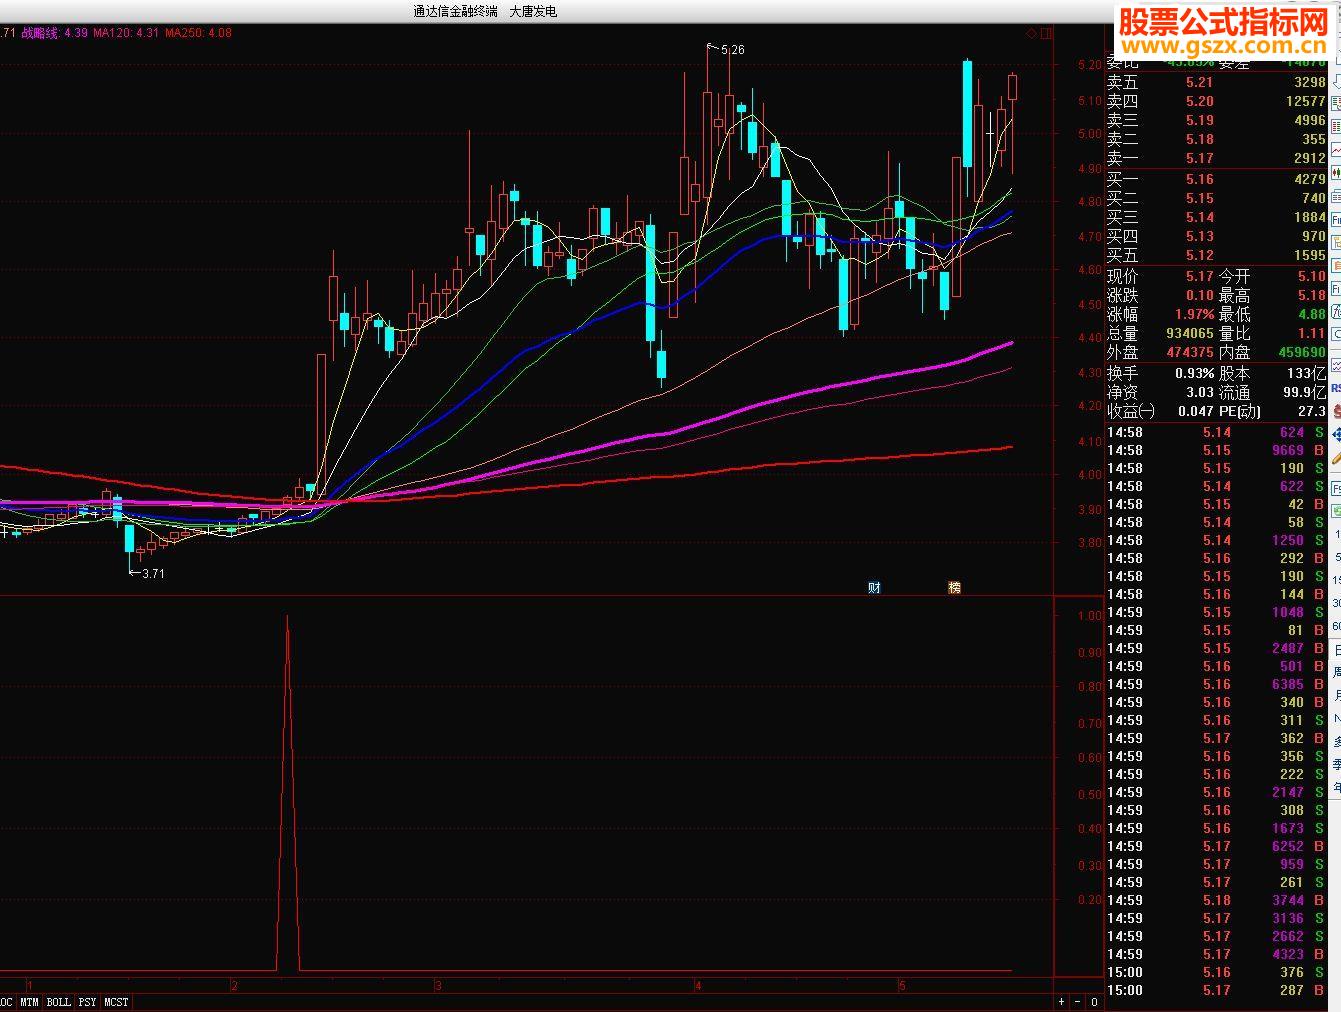1341x1012 pixels.
Task: Click the 卖四 5.20 order row
Action: pyautogui.click(x=1216, y=101)
